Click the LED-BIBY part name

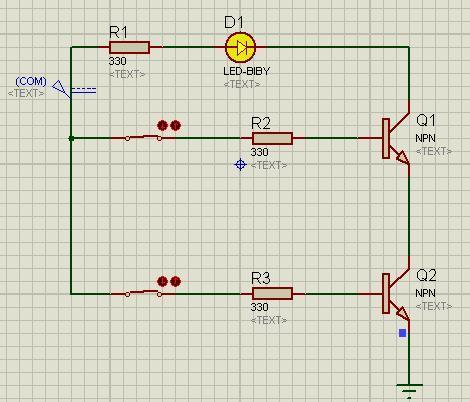(247, 71)
